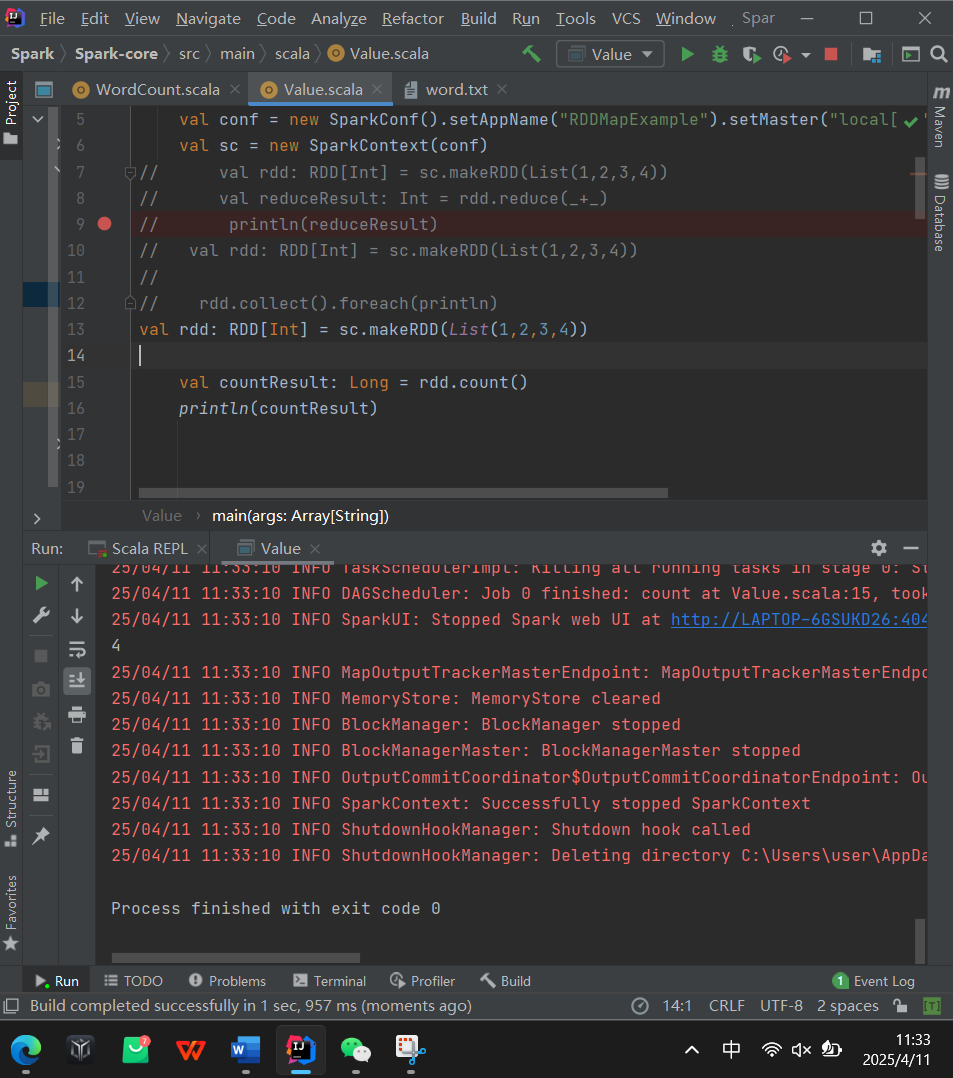953x1078 pixels.
Task: Click the print console output icon
Action: 77,714
